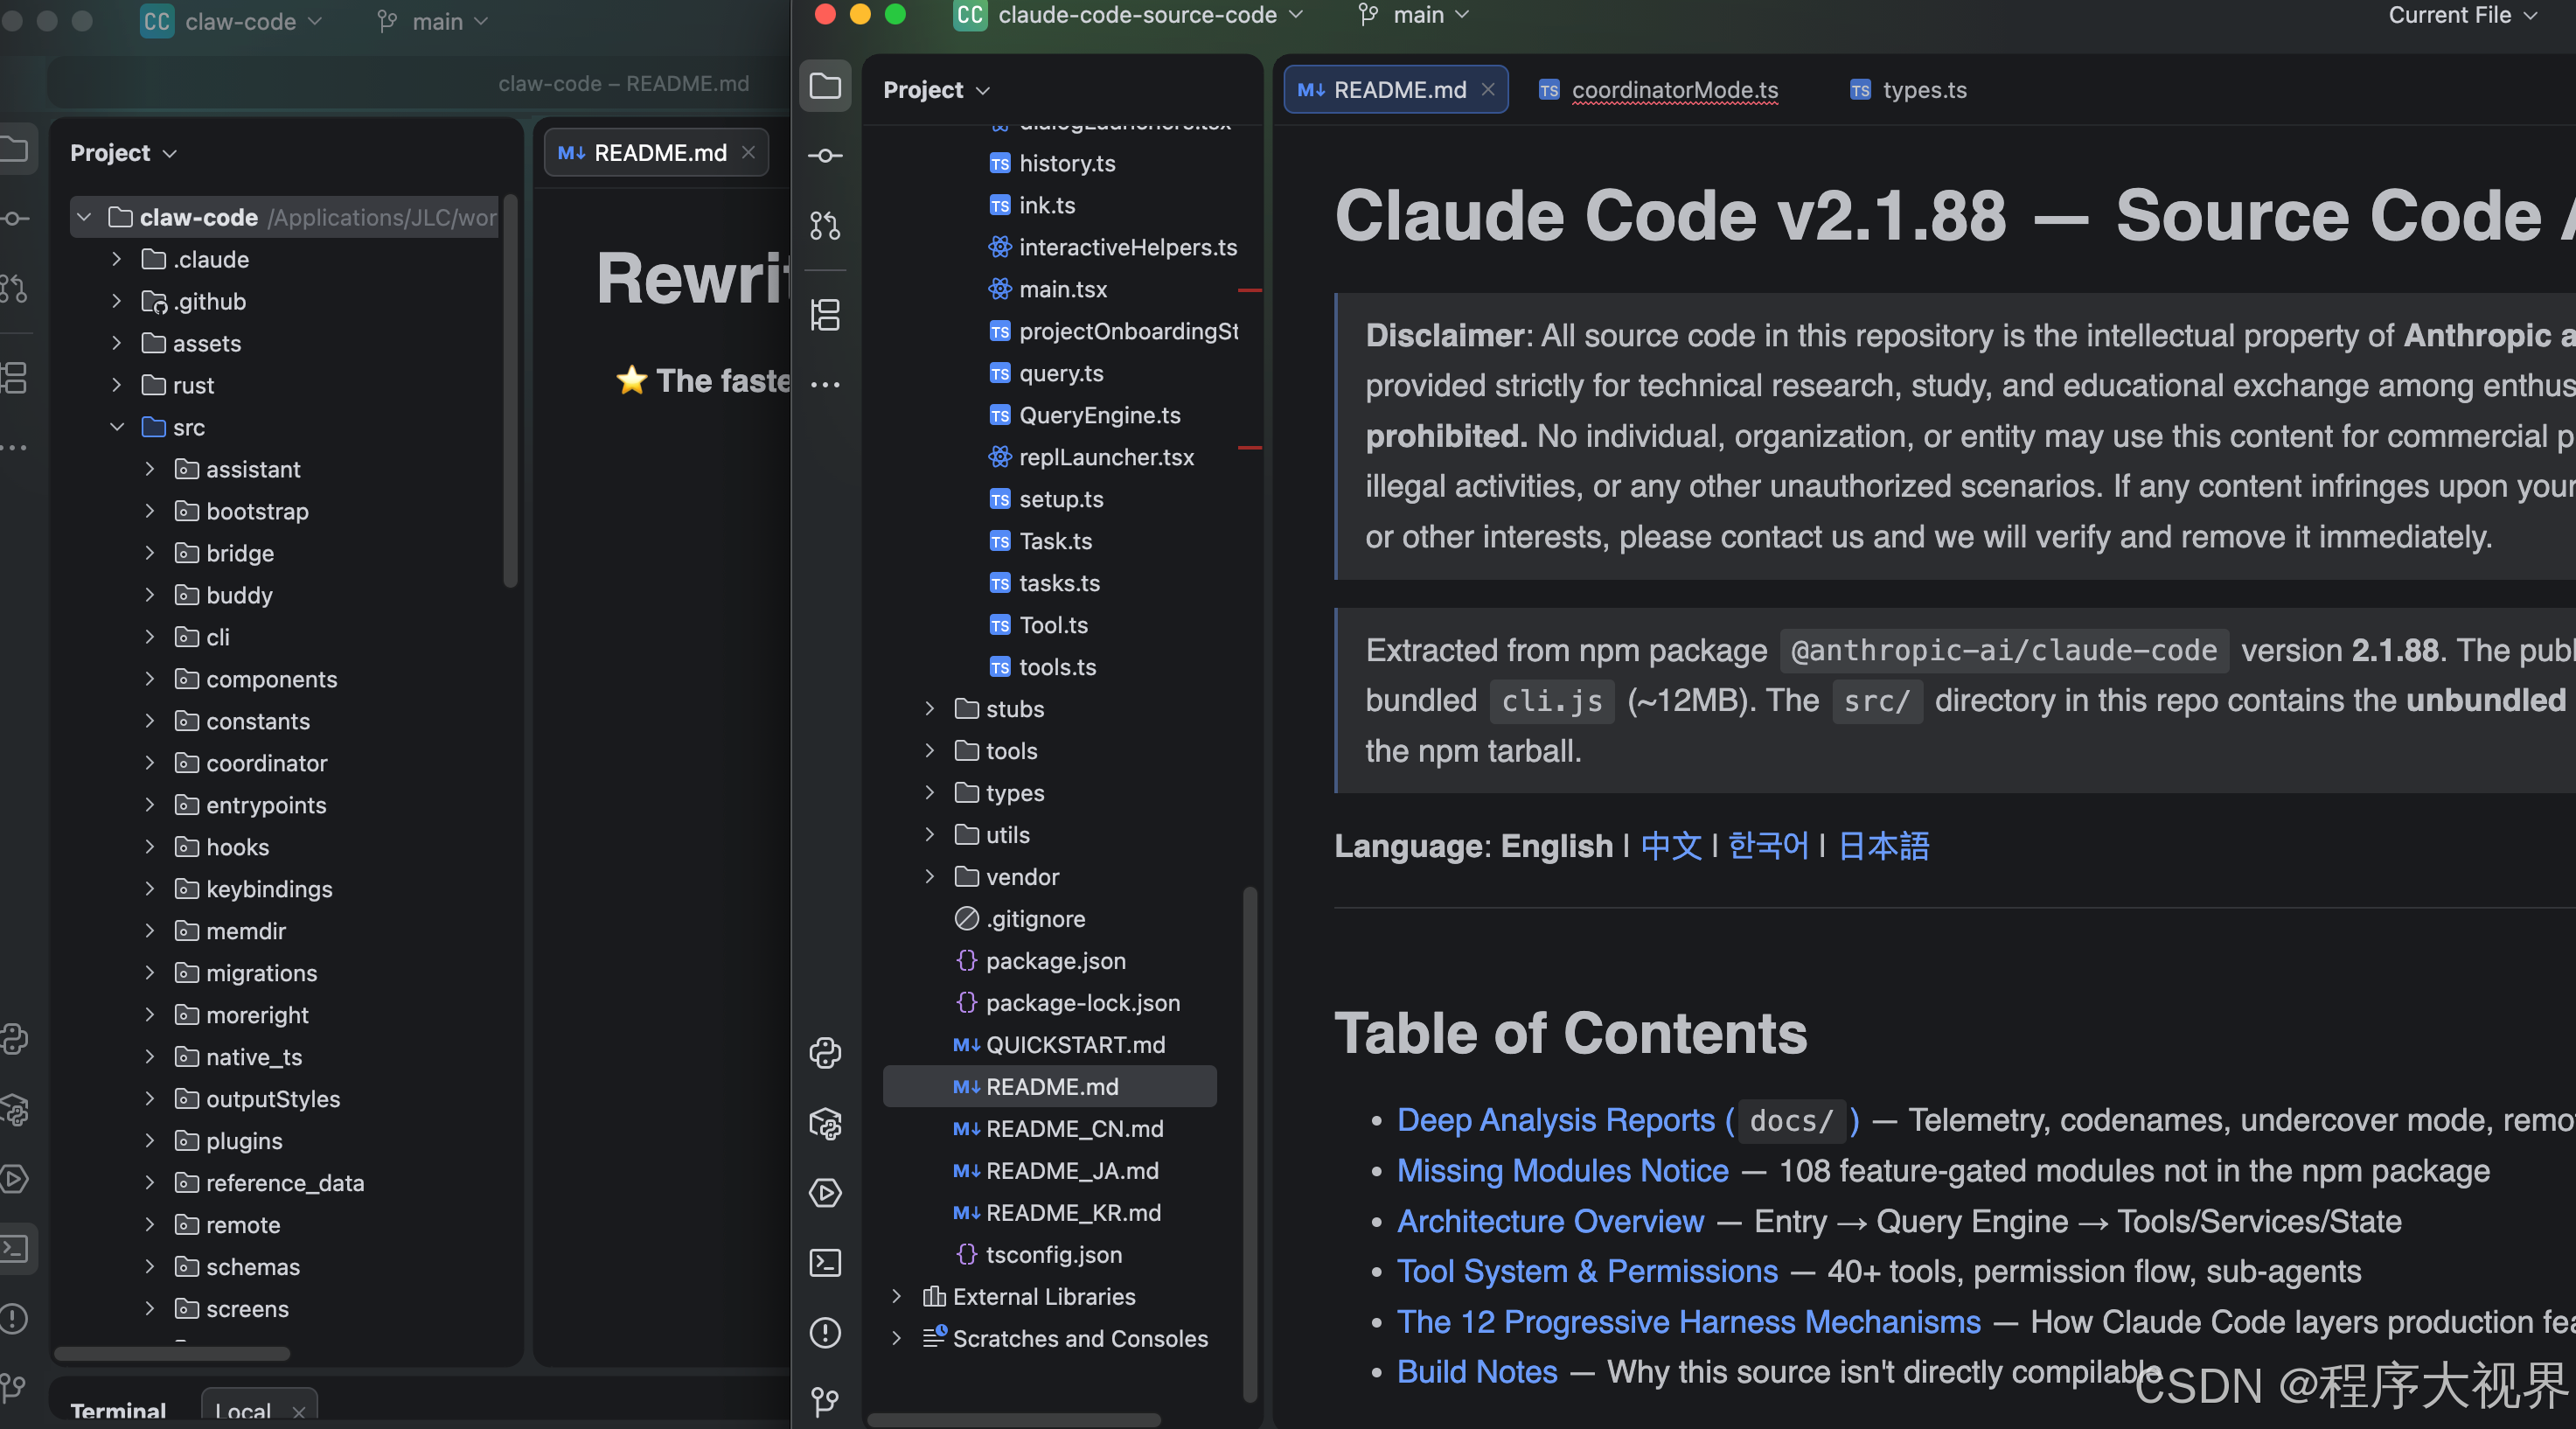The height and width of the screenshot is (1429, 2576).
Task: Open the Python Console sidebar icon
Action: [825, 1053]
